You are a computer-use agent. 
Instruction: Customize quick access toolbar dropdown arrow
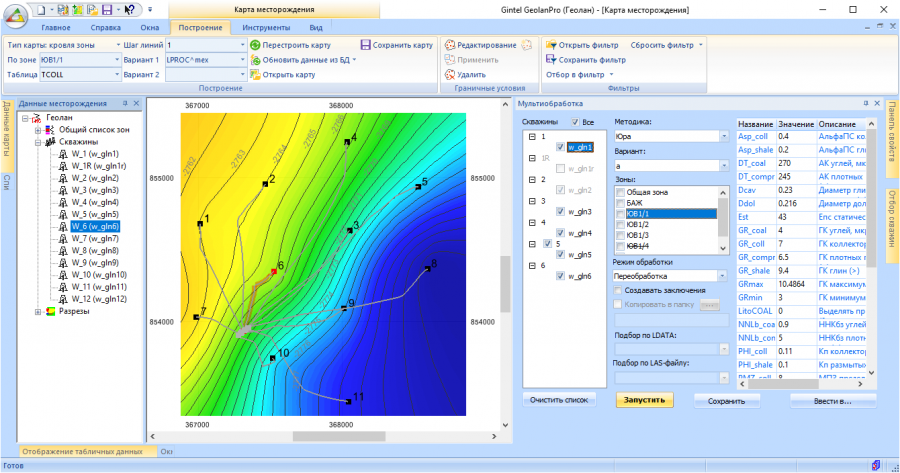[x=150, y=10]
